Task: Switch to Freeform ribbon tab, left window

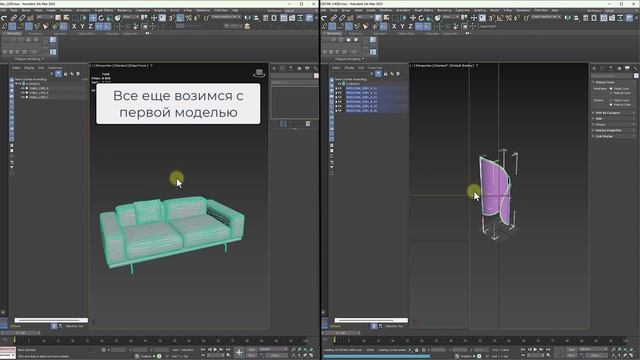Action: pyautogui.click(x=36, y=33)
